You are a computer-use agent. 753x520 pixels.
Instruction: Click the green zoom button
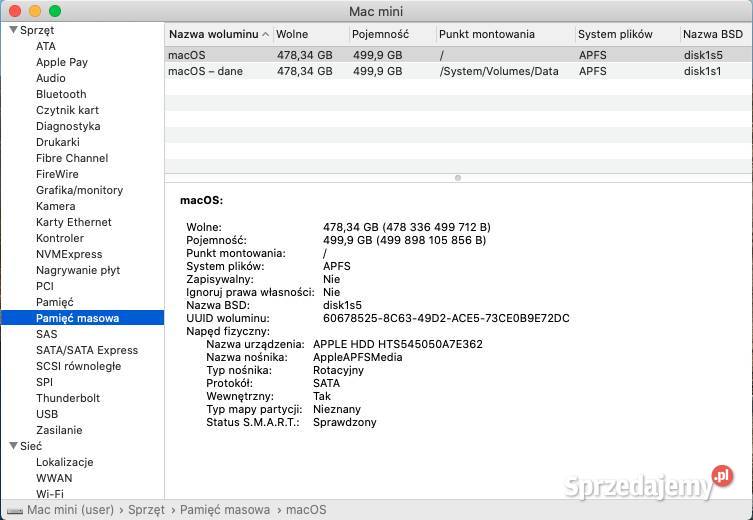55,11
